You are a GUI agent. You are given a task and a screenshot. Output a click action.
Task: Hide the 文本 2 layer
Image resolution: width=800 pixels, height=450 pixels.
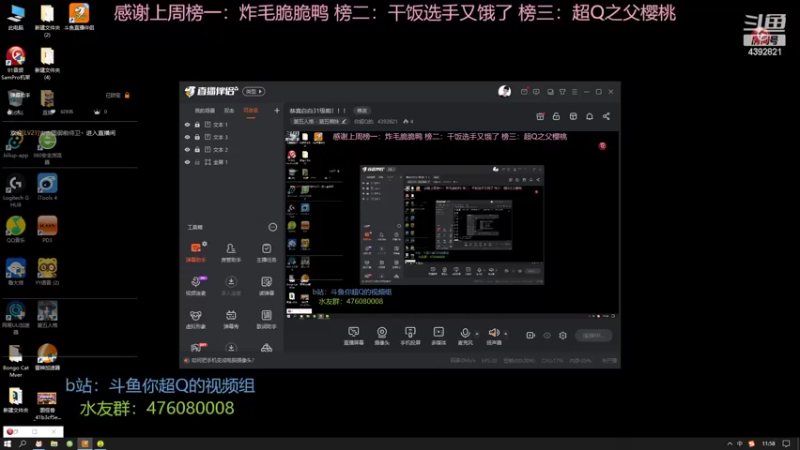(x=187, y=149)
